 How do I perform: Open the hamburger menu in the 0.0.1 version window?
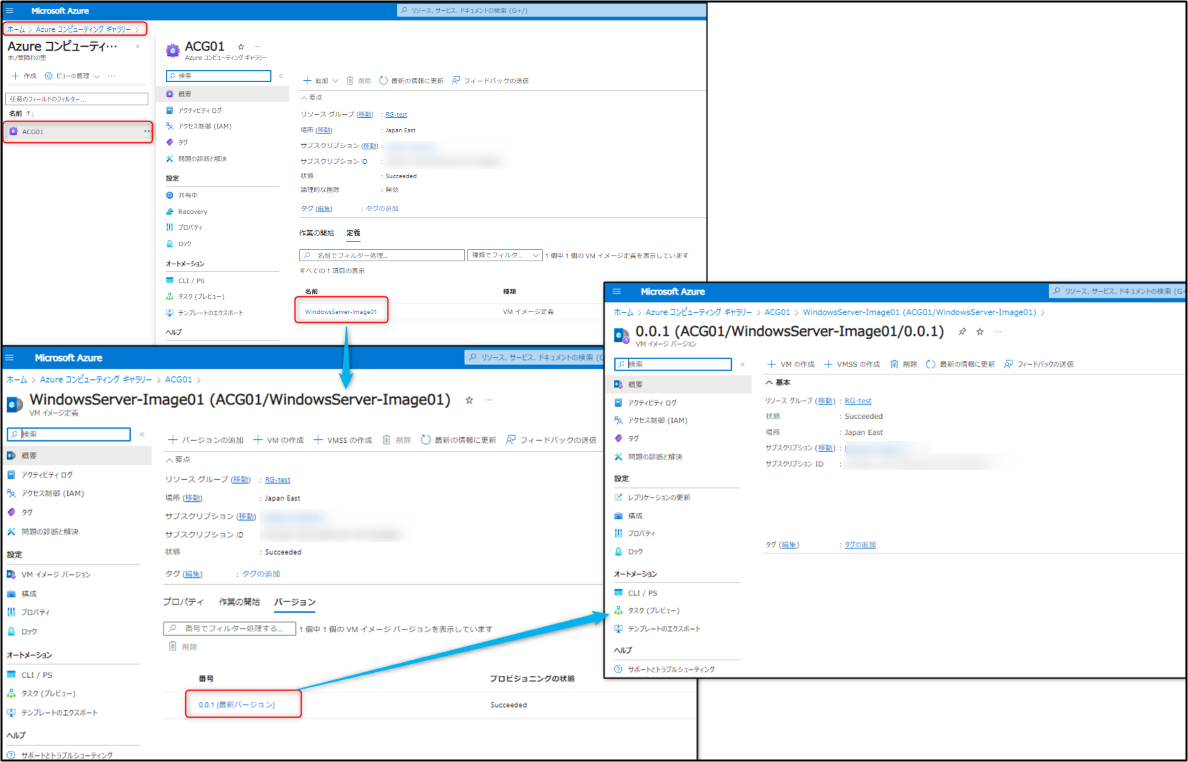click(x=617, y=292)
